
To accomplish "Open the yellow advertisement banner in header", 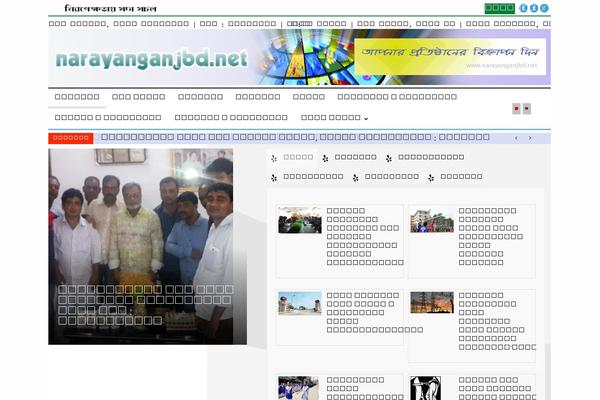I will [x=450, y=56].
